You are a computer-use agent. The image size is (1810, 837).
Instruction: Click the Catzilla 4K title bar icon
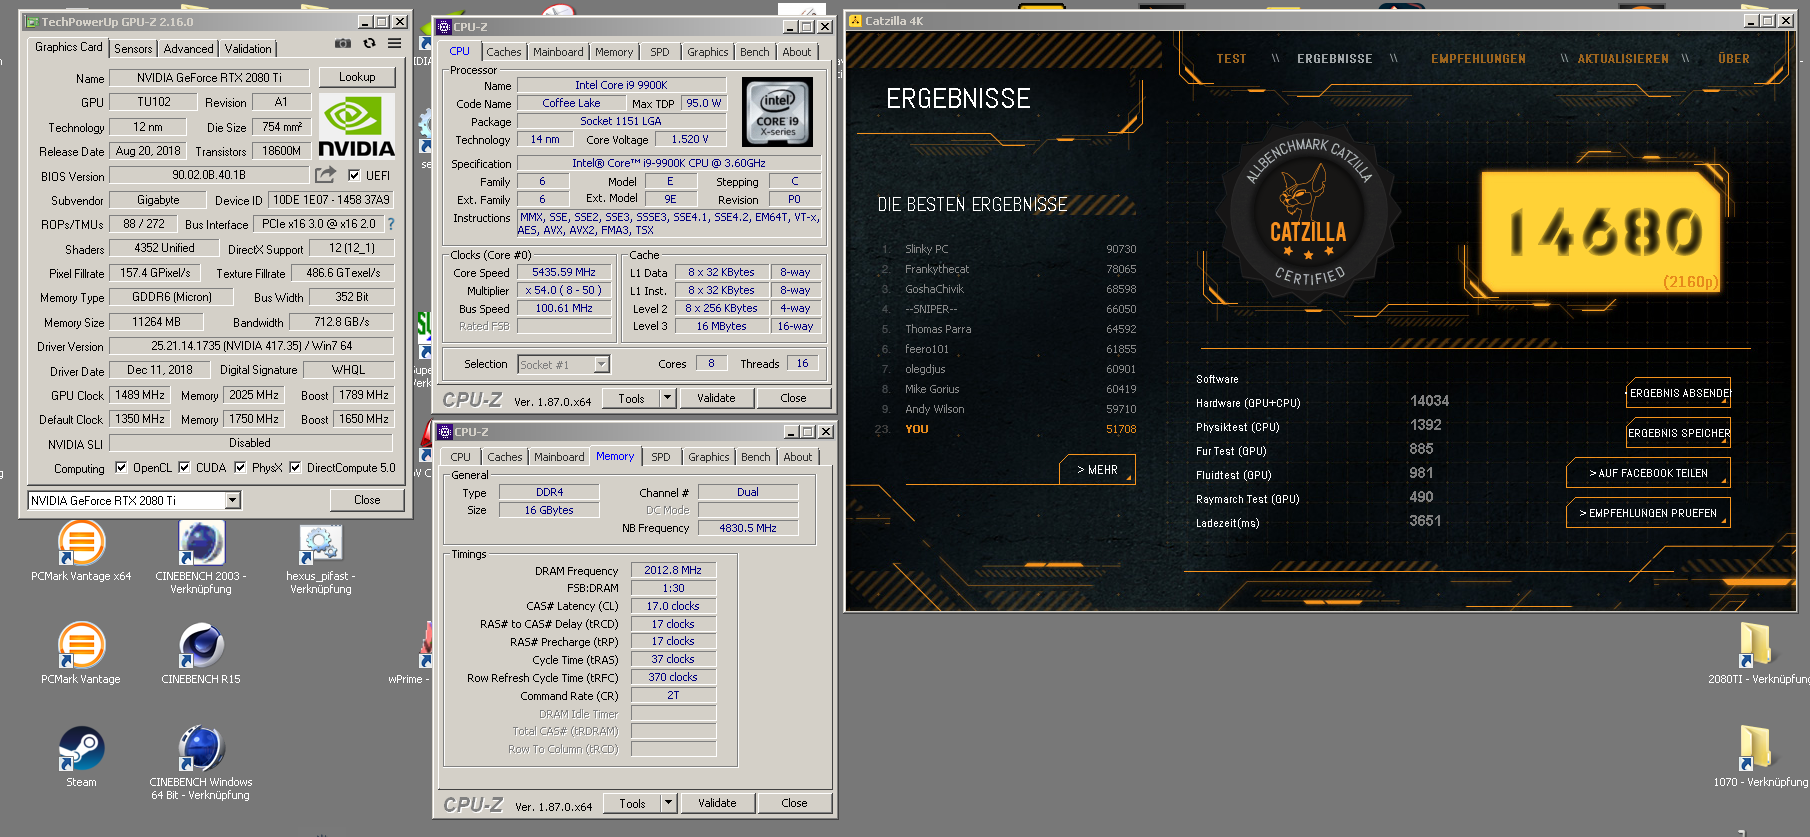[855, 21]
